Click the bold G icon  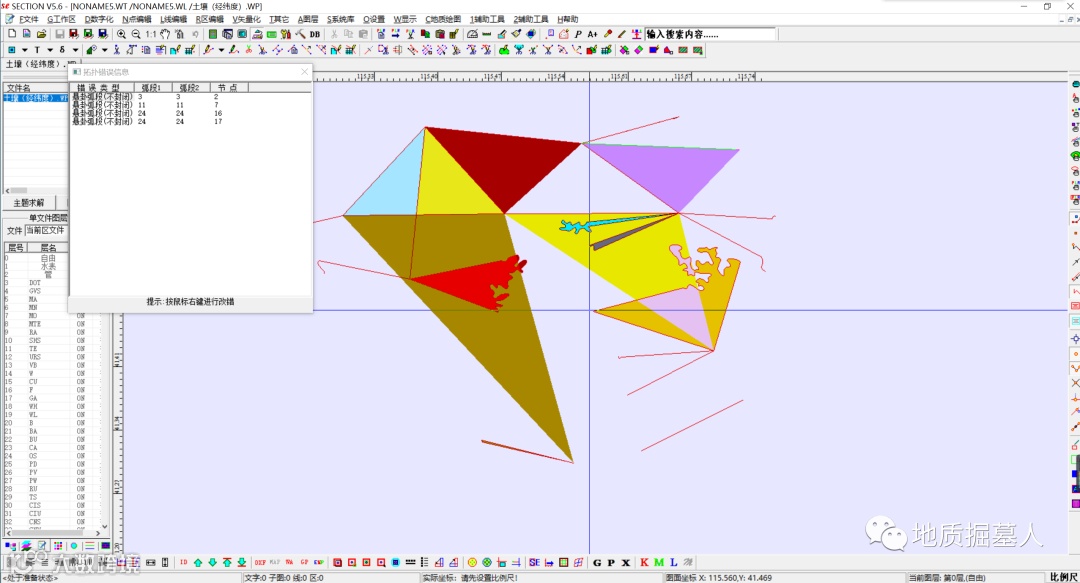[596, 562]
